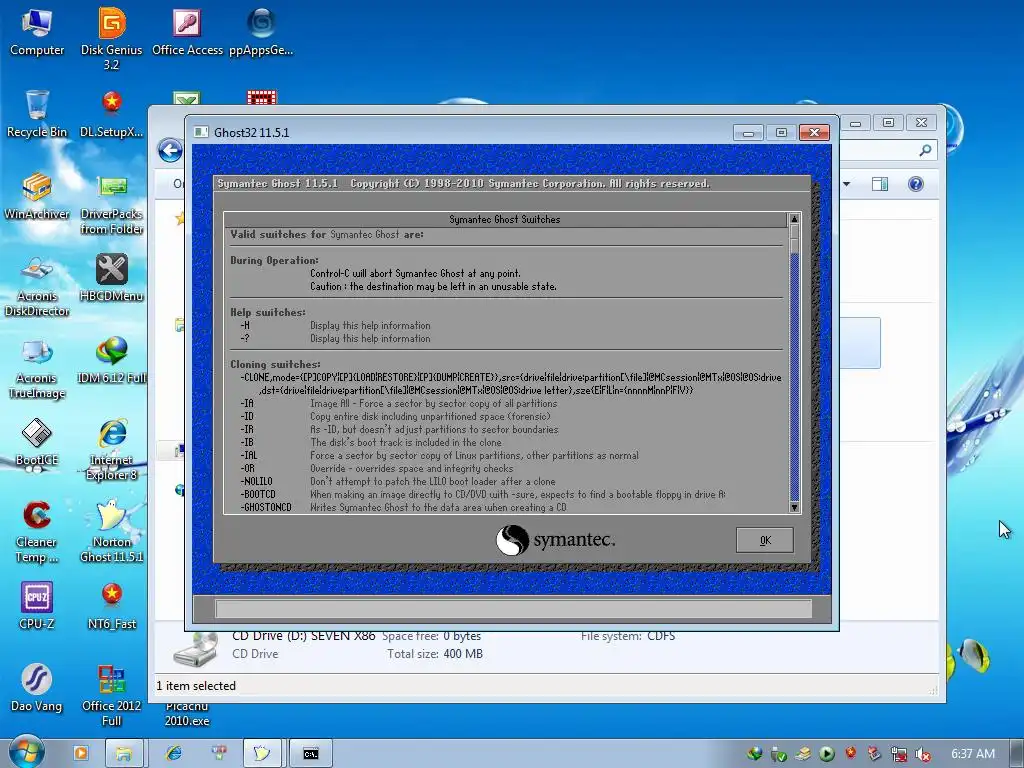
Task: Open Disk Genius 3.2 desktop icon
Action: [x=112, y=38]
